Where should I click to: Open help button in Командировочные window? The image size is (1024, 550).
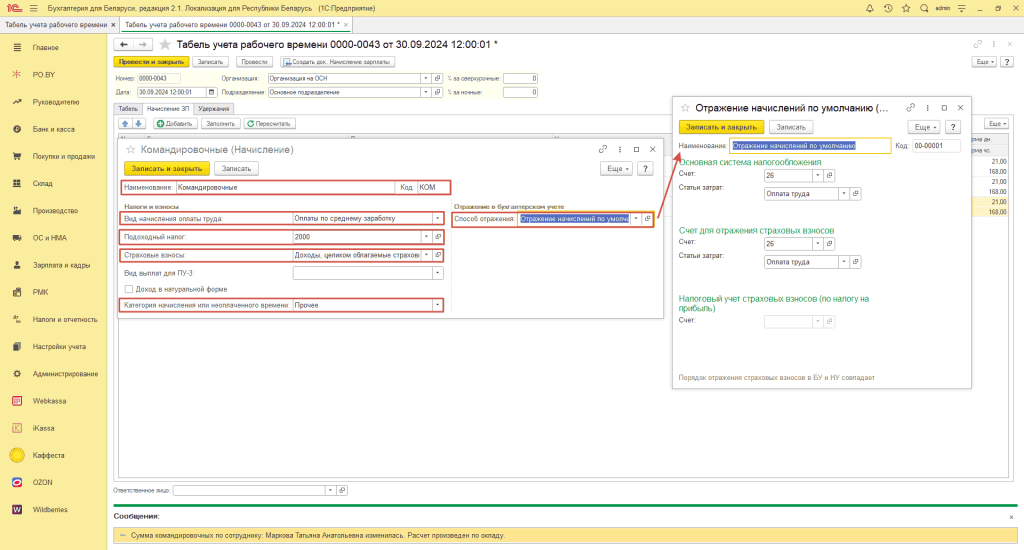[x=645, y=169]
